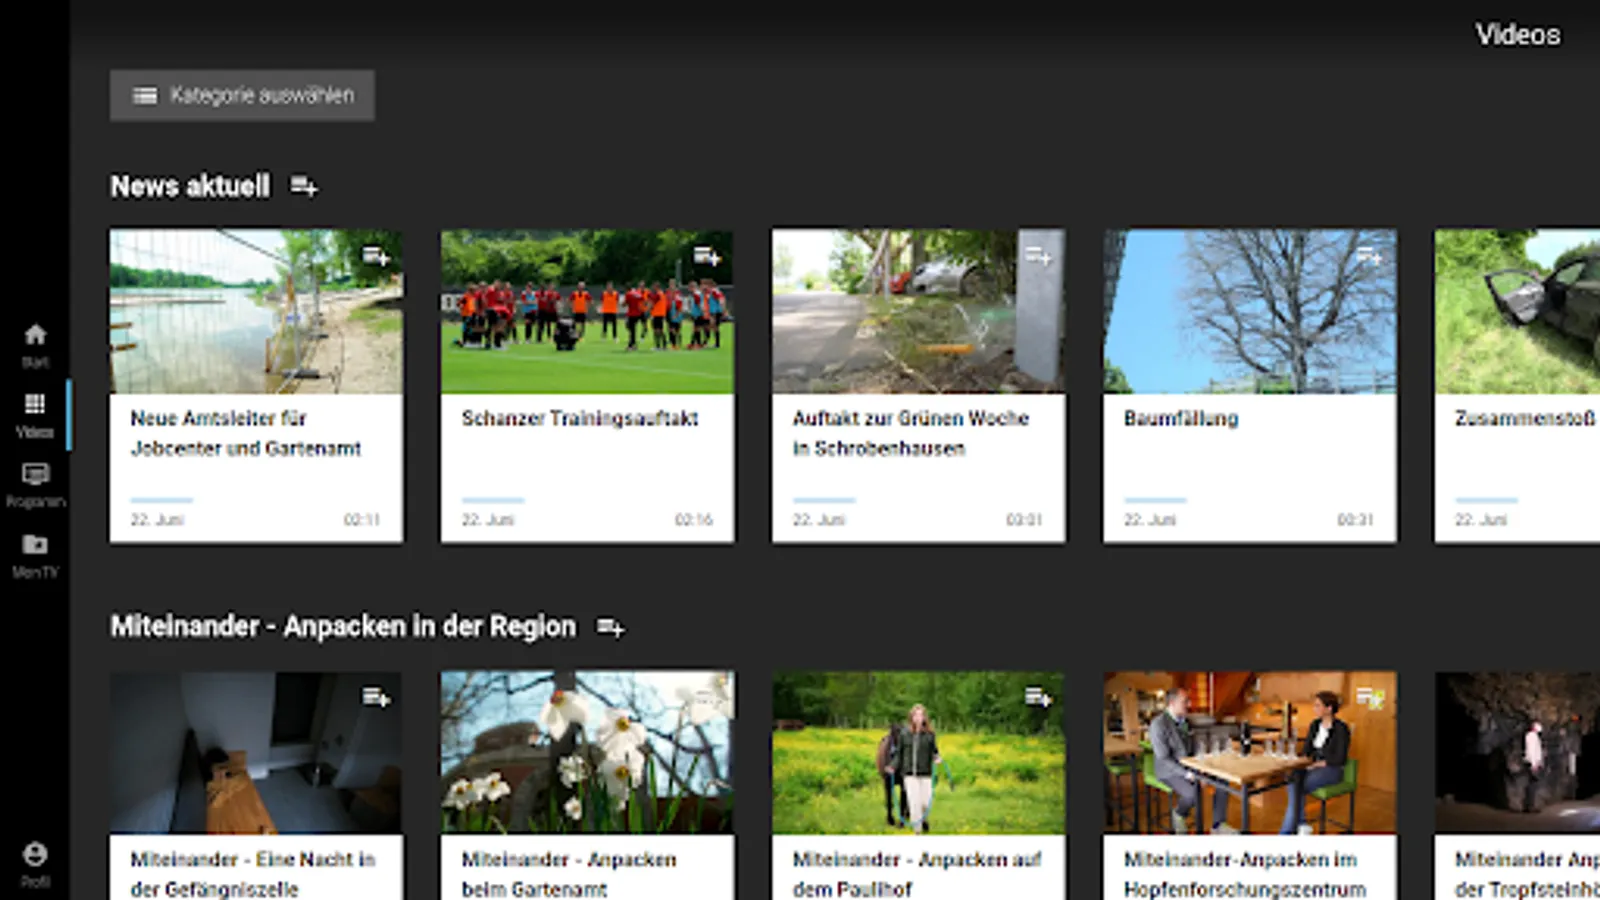Add Grüne Woche Schrobenhausen video to playlist

[x=1038, y=256]
